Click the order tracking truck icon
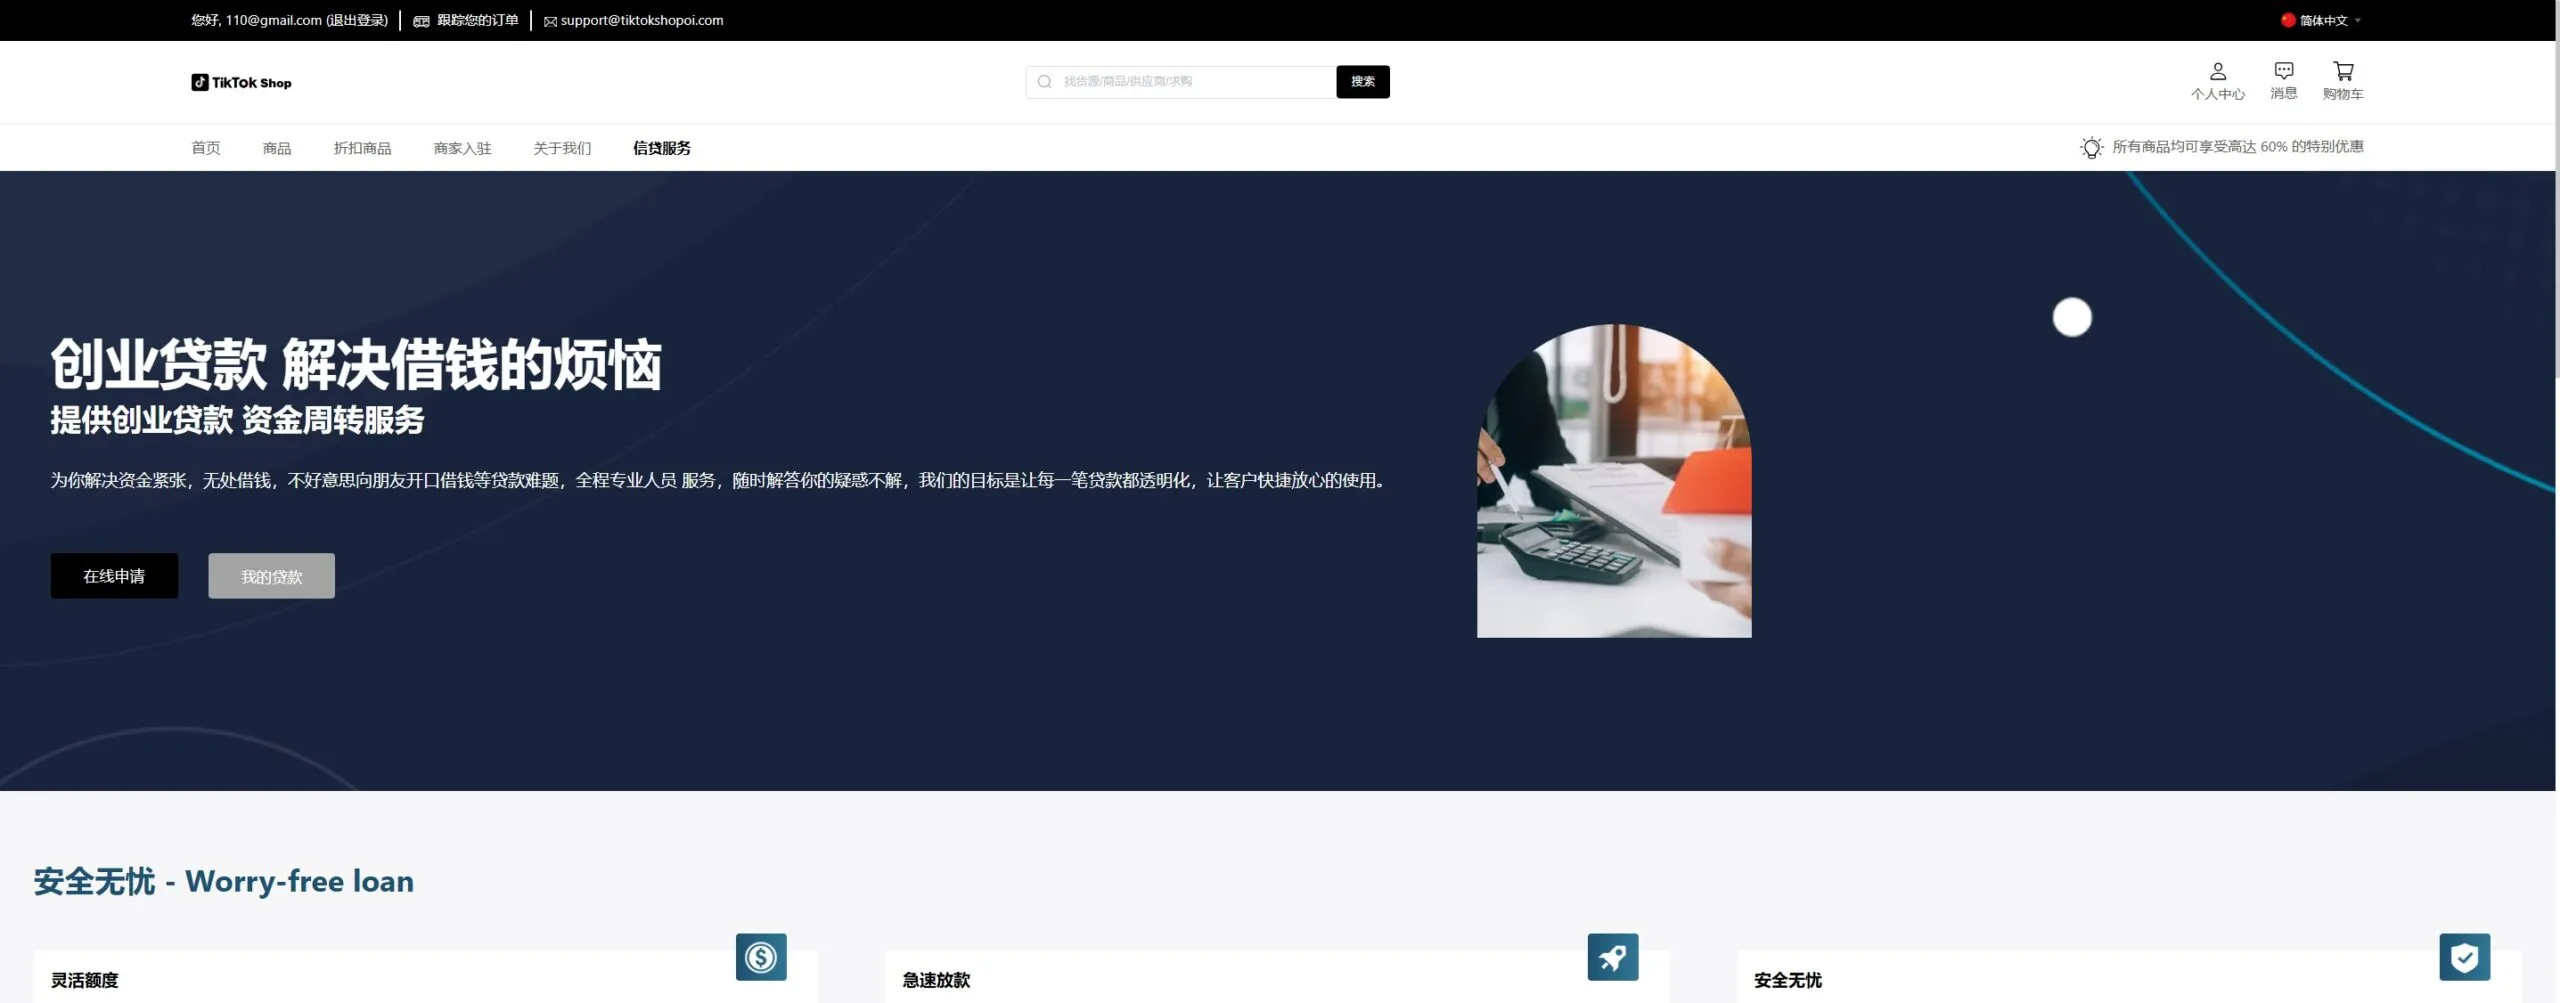This screenshot has width=2560, height=1003. pyautogui.click(x=421, y=21)
